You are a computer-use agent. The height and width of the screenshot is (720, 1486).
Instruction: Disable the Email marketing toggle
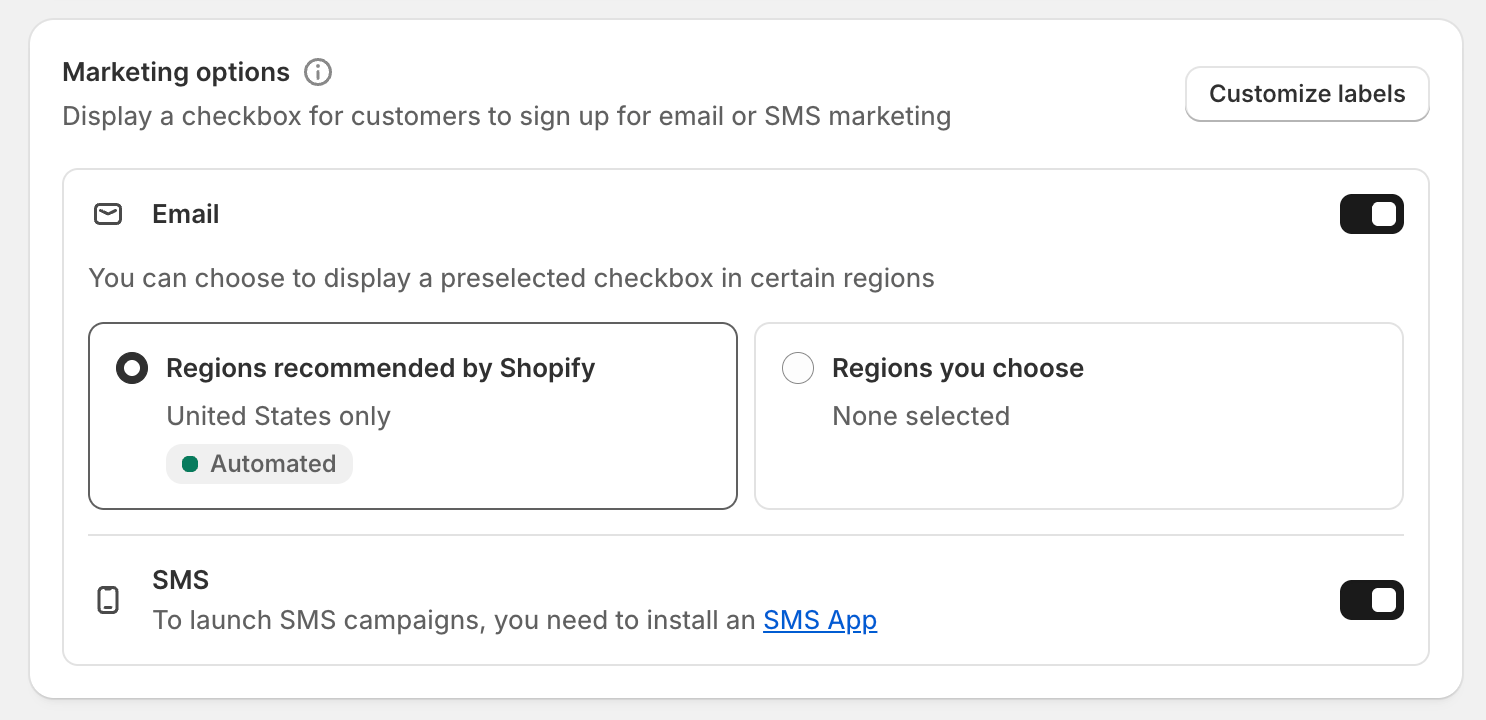1371,214
